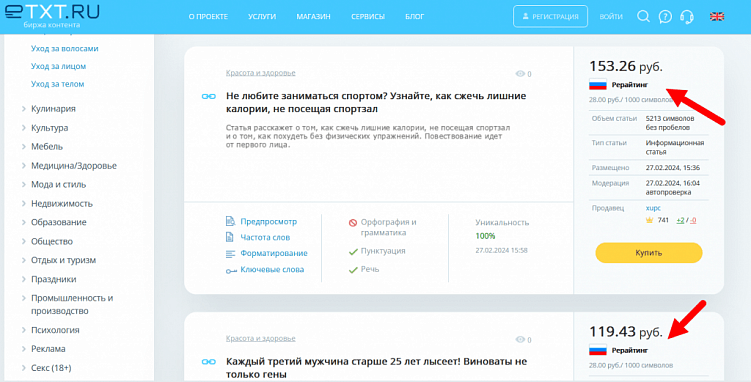Click the negative reviews -0 link
The width and height of the screenshot is (751, 382).
click(693, 220)
